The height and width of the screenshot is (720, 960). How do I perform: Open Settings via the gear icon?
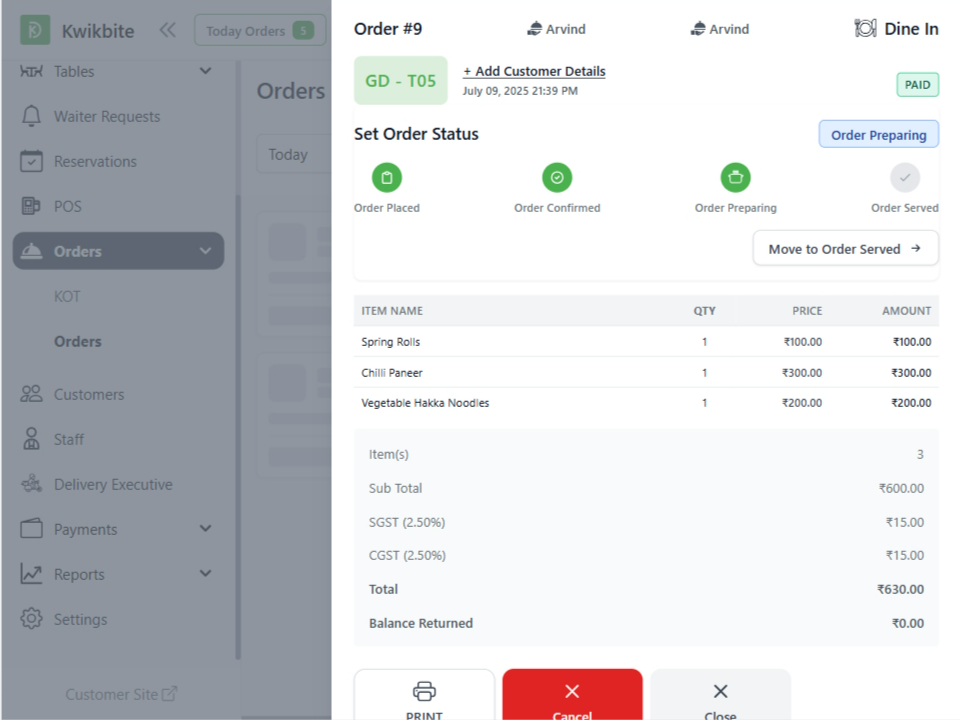pyautogui.click(x=31, y=619)
